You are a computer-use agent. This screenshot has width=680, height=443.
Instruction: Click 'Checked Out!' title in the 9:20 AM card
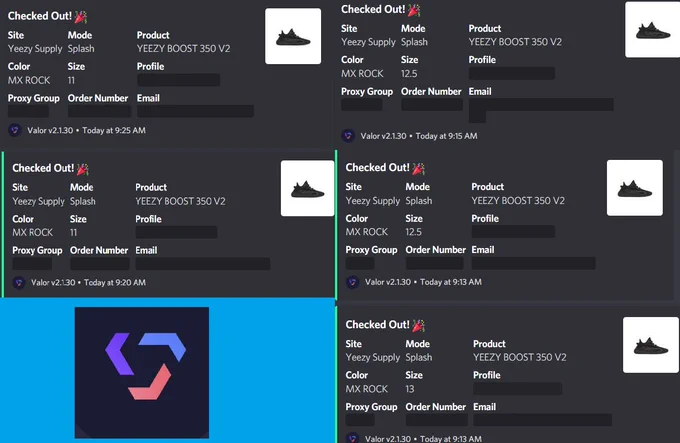43,168
